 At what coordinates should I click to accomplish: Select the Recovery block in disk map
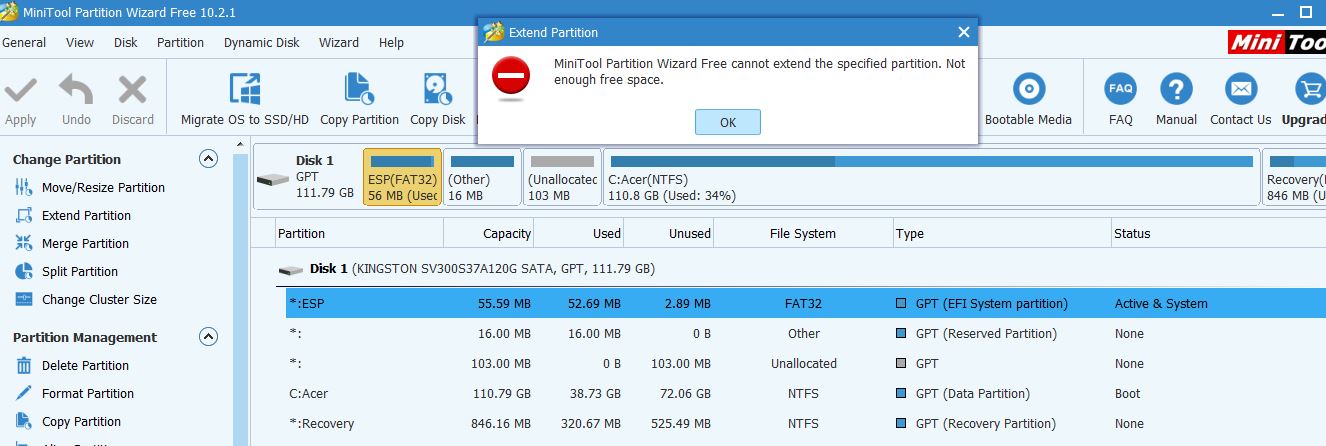(1294, 177)
